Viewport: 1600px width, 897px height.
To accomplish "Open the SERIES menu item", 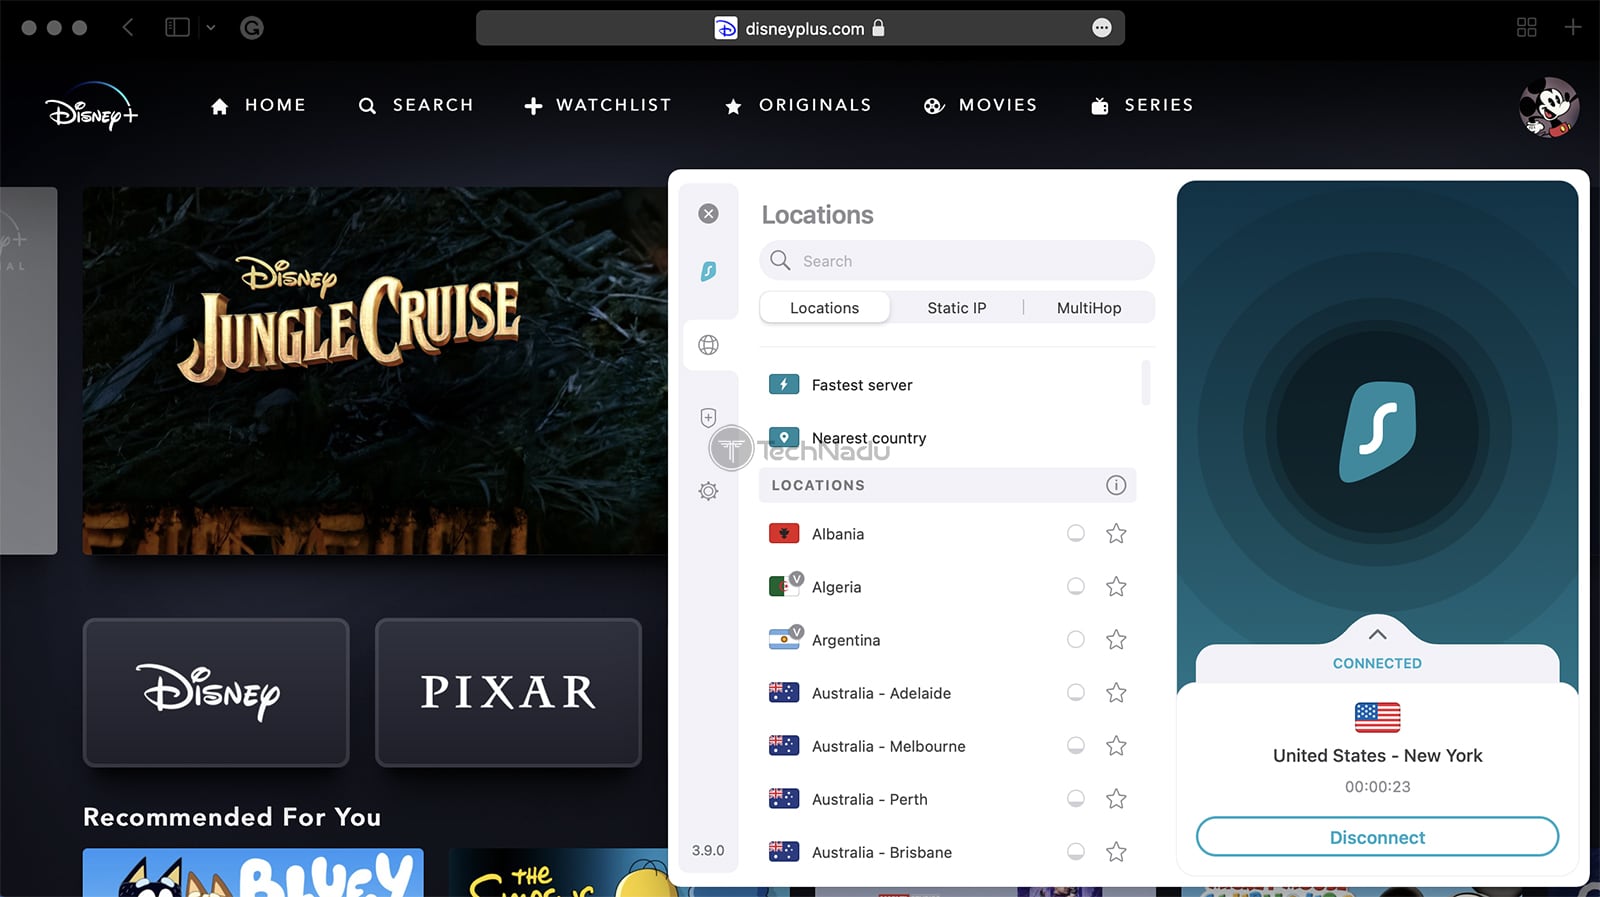I will (1142, 105).
